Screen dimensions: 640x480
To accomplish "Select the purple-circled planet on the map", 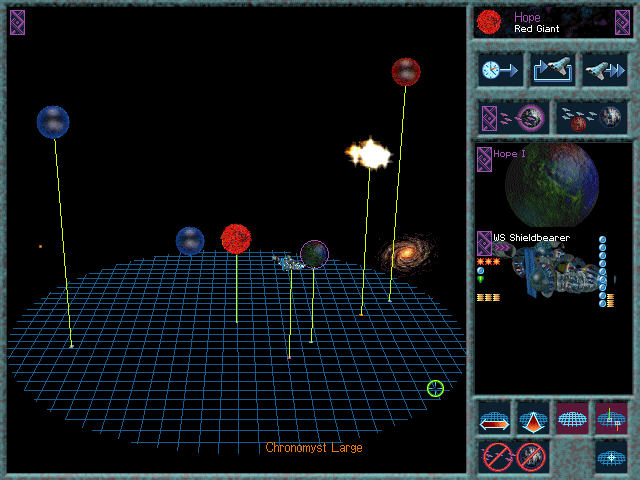I will point(314,255).
